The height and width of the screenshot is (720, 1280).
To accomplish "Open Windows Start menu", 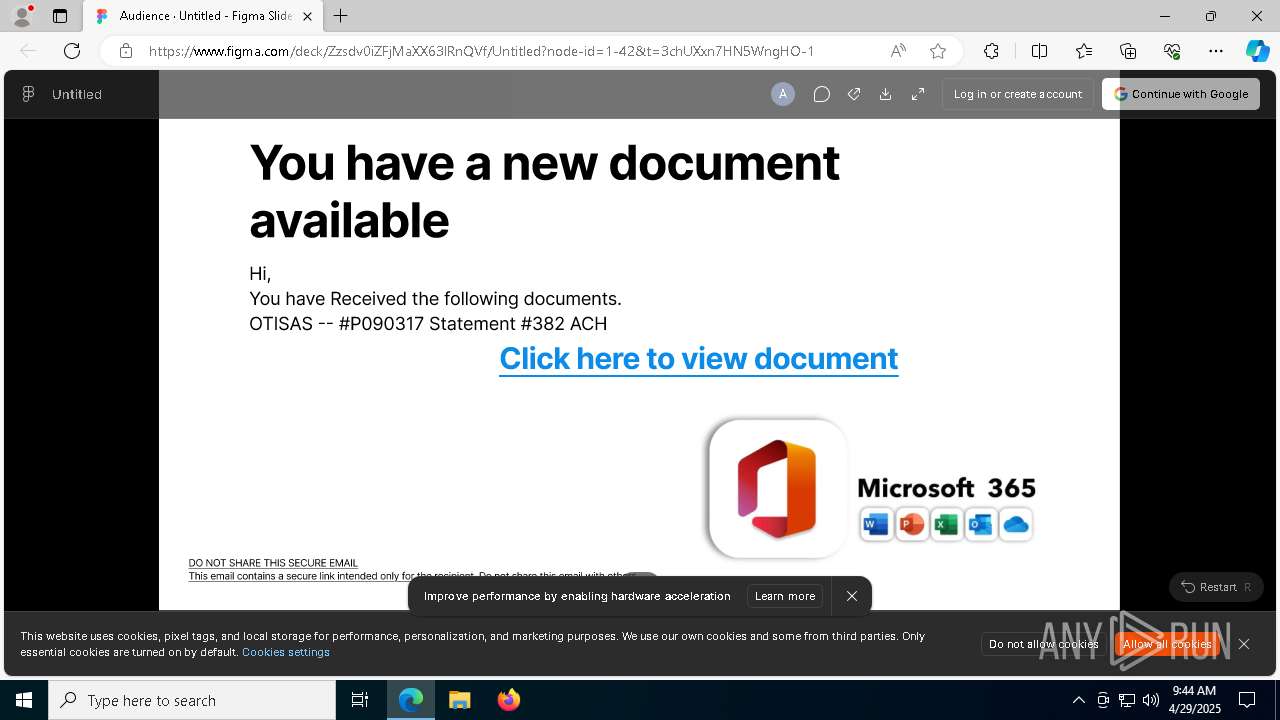I will (24, 700).
